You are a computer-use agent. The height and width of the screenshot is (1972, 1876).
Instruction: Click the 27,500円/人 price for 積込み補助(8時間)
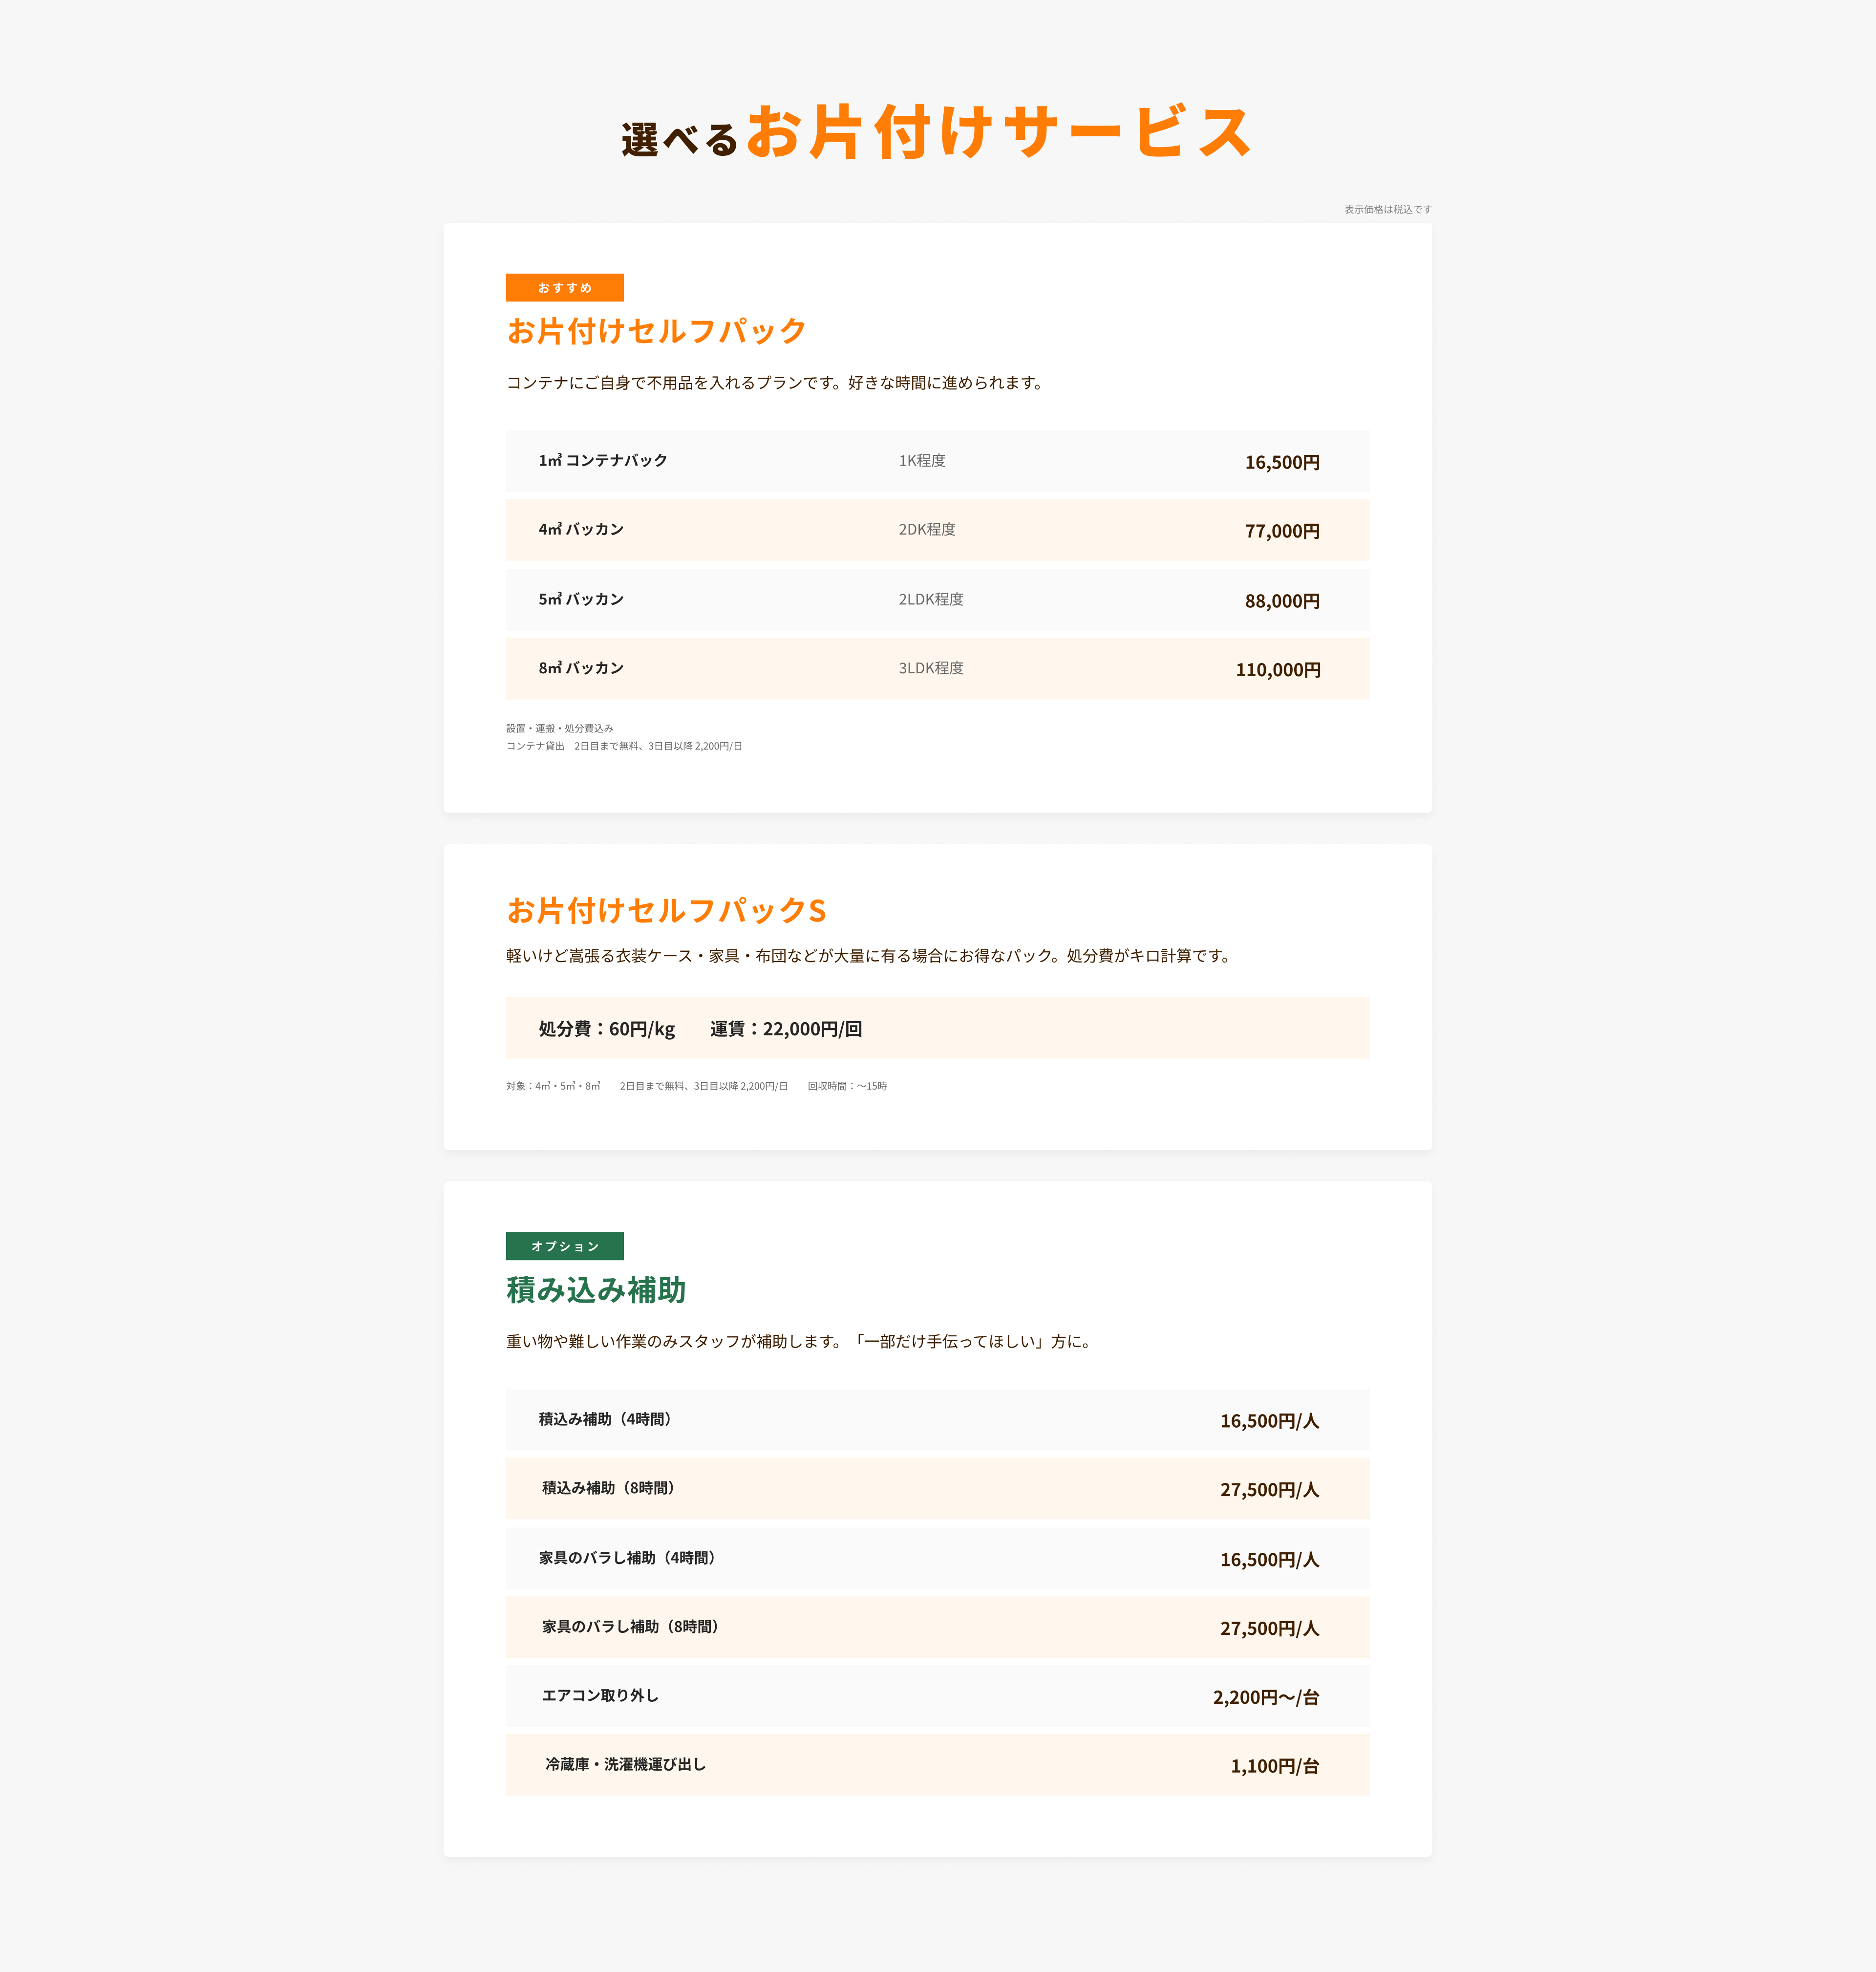[x=1269, y=1490]
